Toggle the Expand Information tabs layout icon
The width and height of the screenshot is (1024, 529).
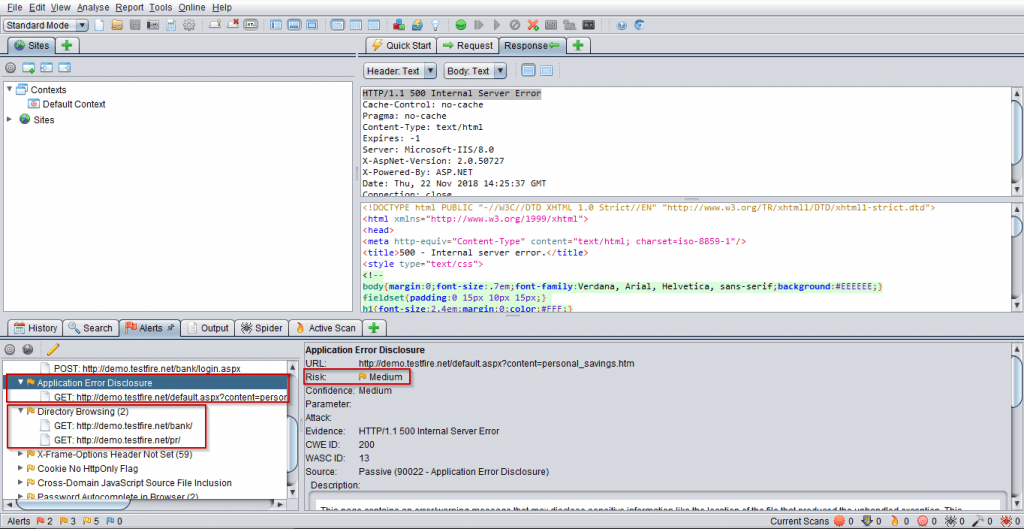point(294,25)
